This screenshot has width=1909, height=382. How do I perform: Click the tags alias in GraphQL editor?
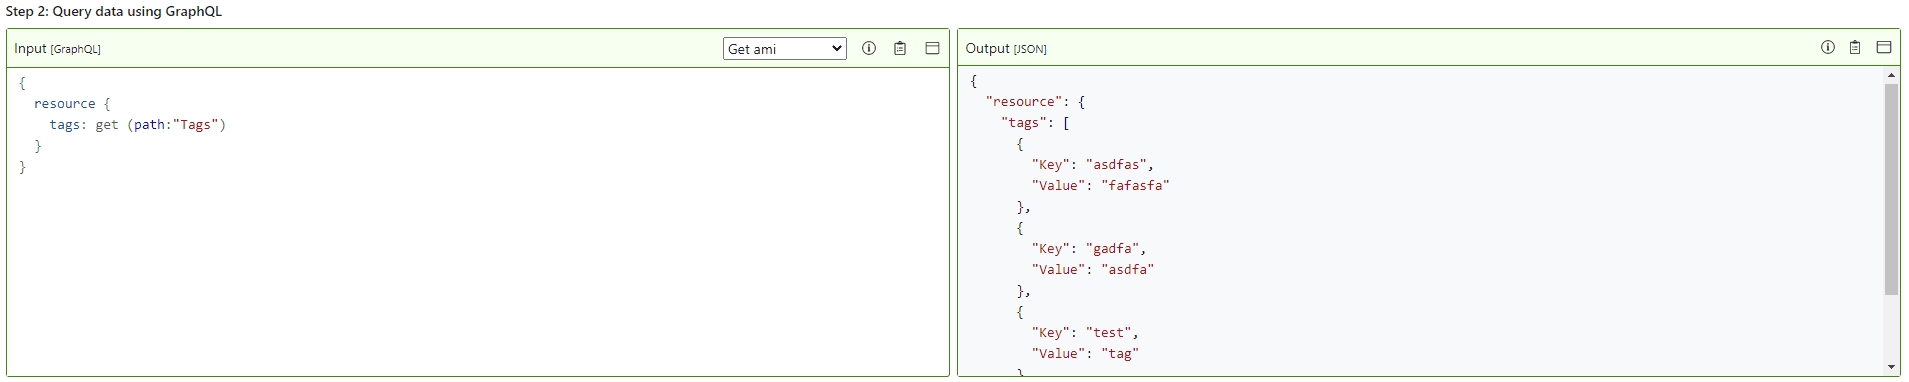(68, 125)
